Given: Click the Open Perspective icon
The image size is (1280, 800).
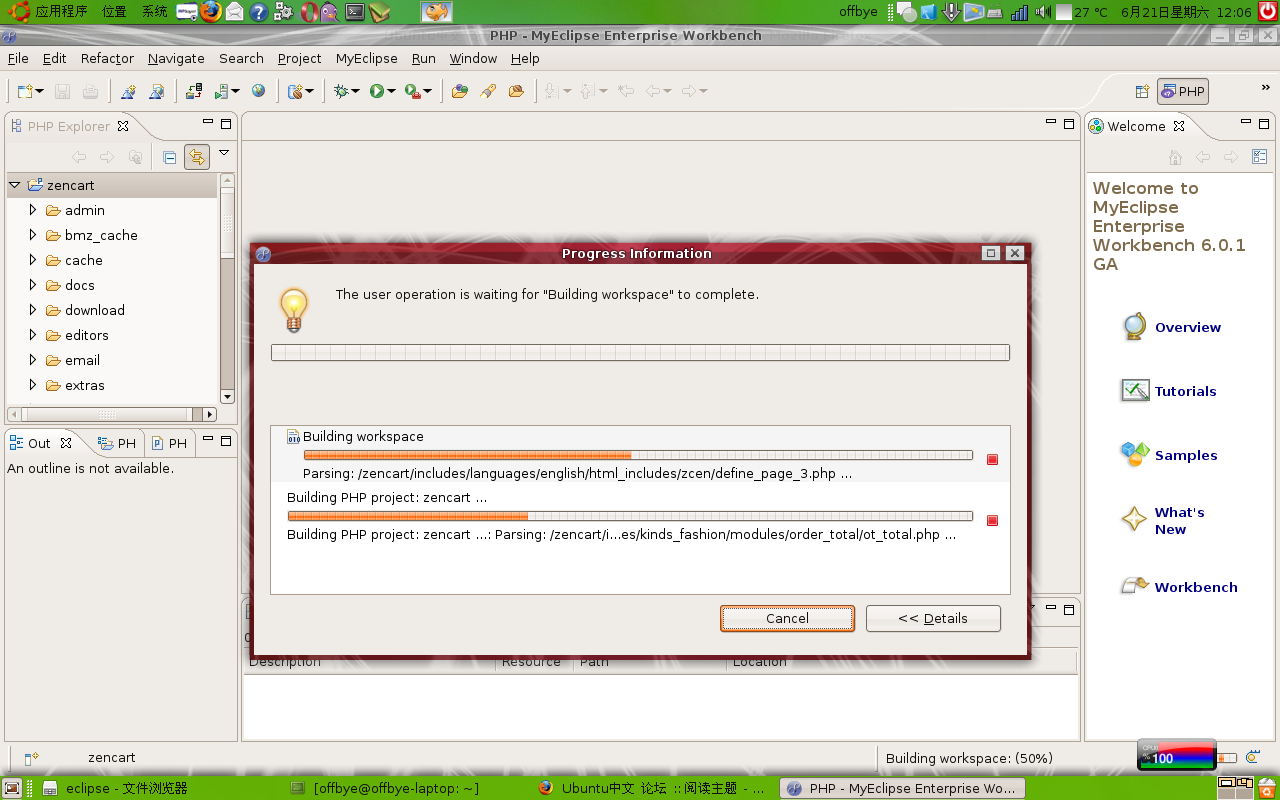Looking at the screenshot, I should pyautogui.click(x=1142, y=91).
